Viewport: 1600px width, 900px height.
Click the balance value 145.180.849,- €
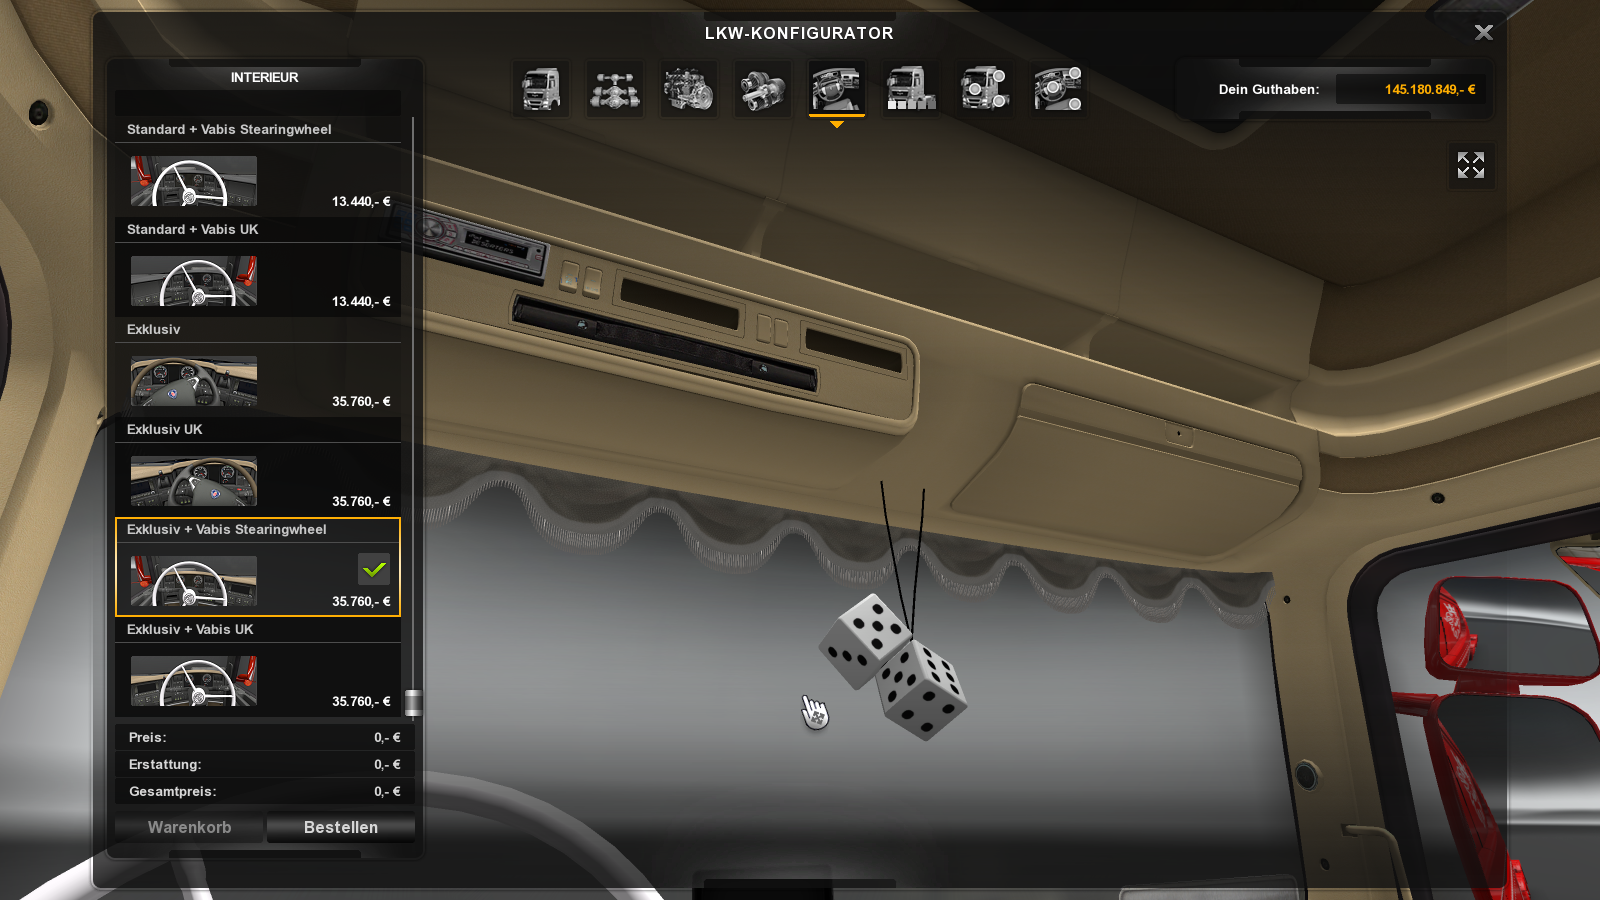[x=1430, y=90]
